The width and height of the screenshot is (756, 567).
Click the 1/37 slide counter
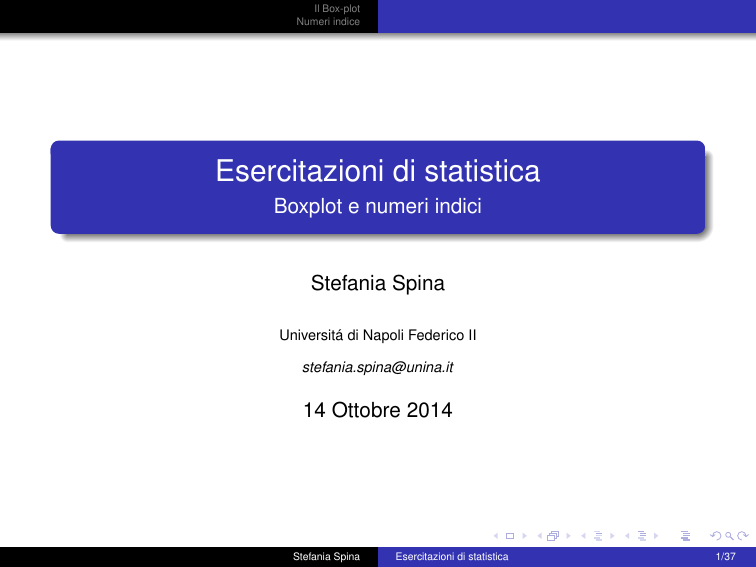point(726,556)
